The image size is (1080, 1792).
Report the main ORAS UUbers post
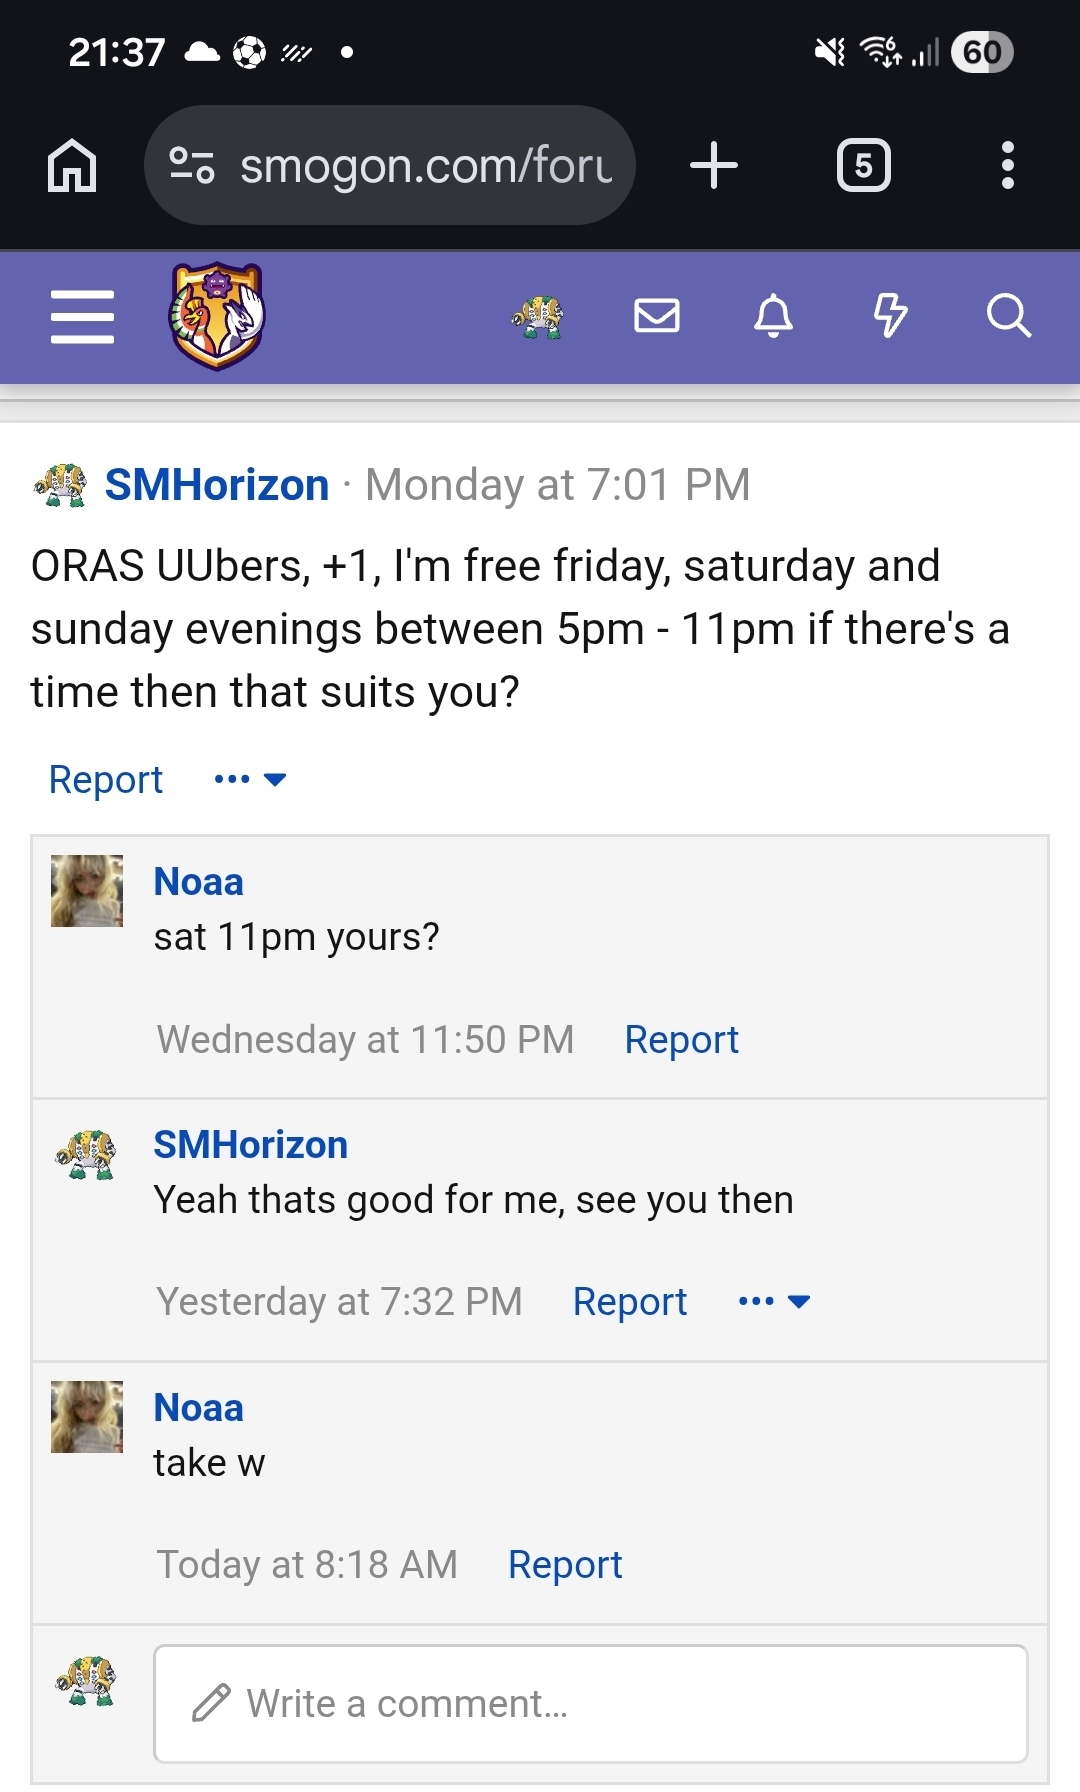click(106, 779)
